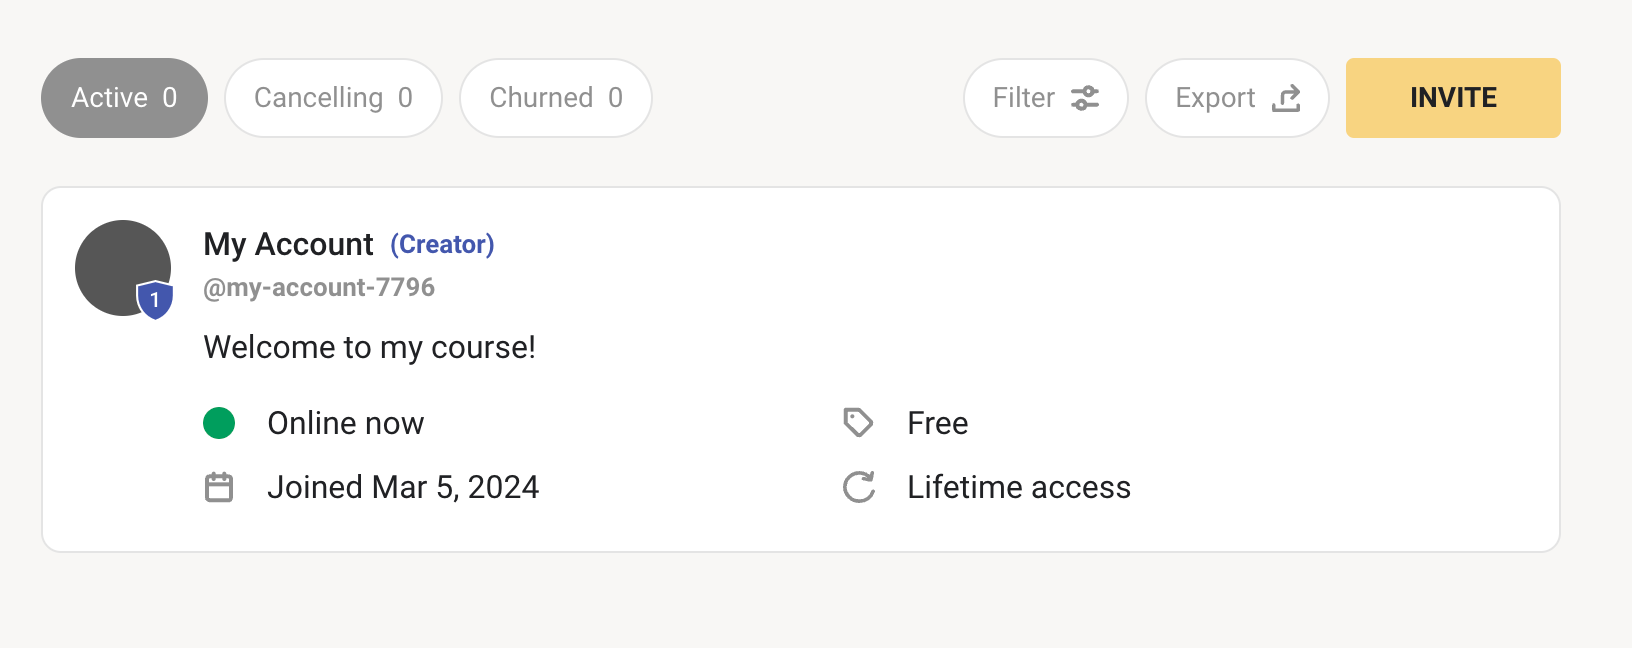The image size is (1632, 648).
Task: Click the calendar icon beside Joined date
Action: tap(219, 487)
